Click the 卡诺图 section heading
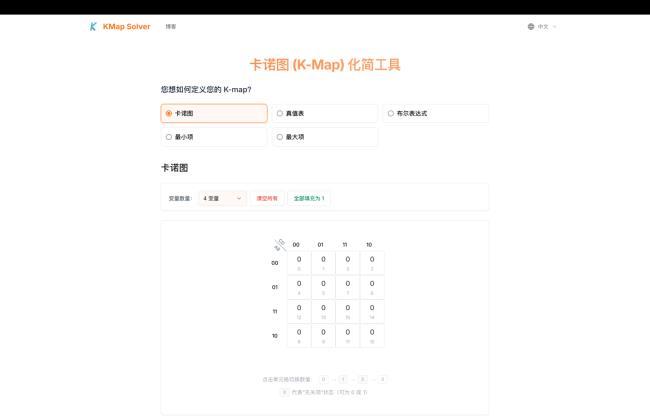The height and width of the screenshot is (420, 650). click(x=175, y=168)
